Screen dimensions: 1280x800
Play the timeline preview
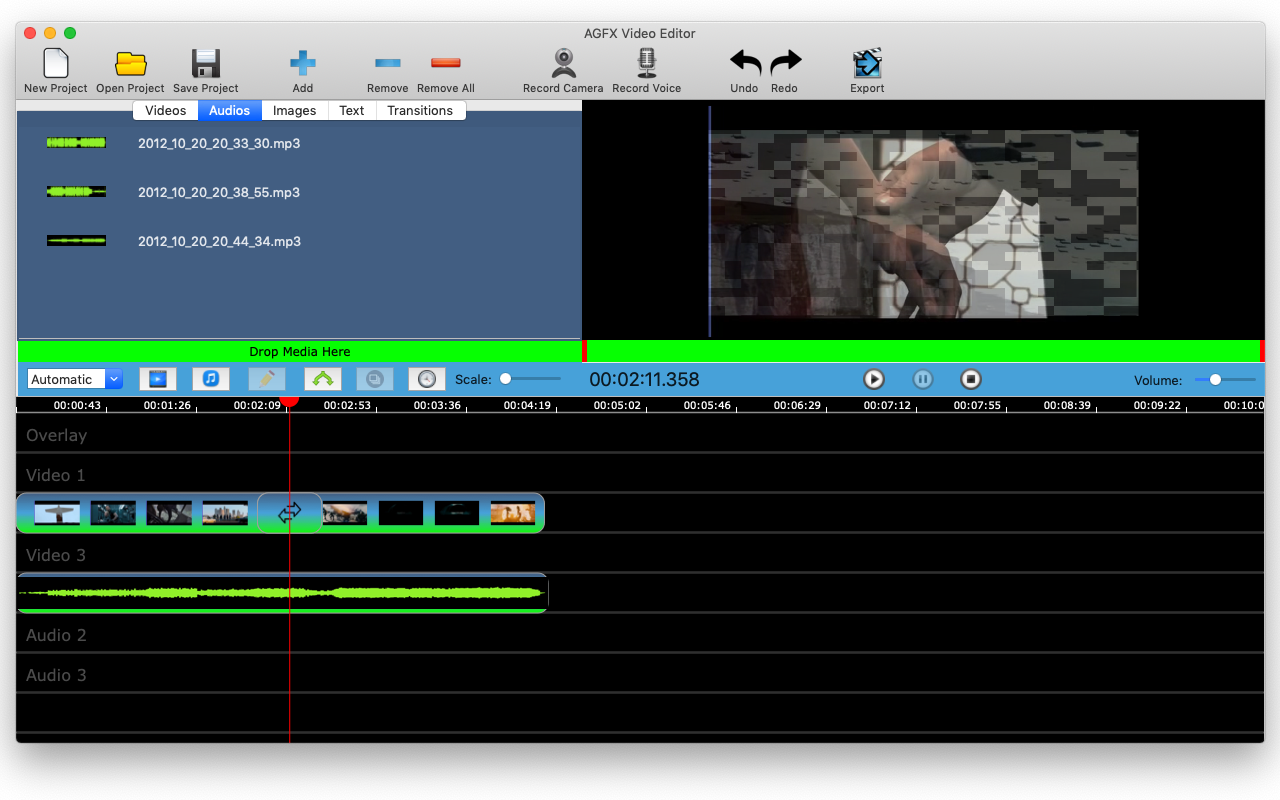874,379
